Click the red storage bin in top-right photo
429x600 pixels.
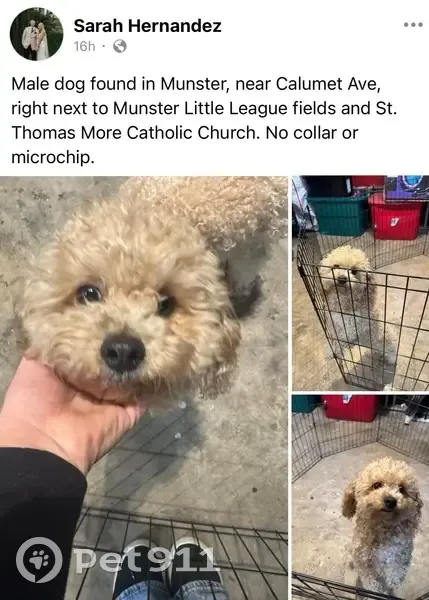[395, 216]
